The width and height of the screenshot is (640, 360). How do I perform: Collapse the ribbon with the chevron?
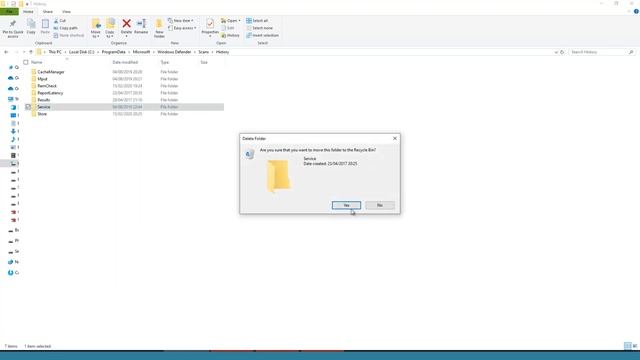pos(629,11)
